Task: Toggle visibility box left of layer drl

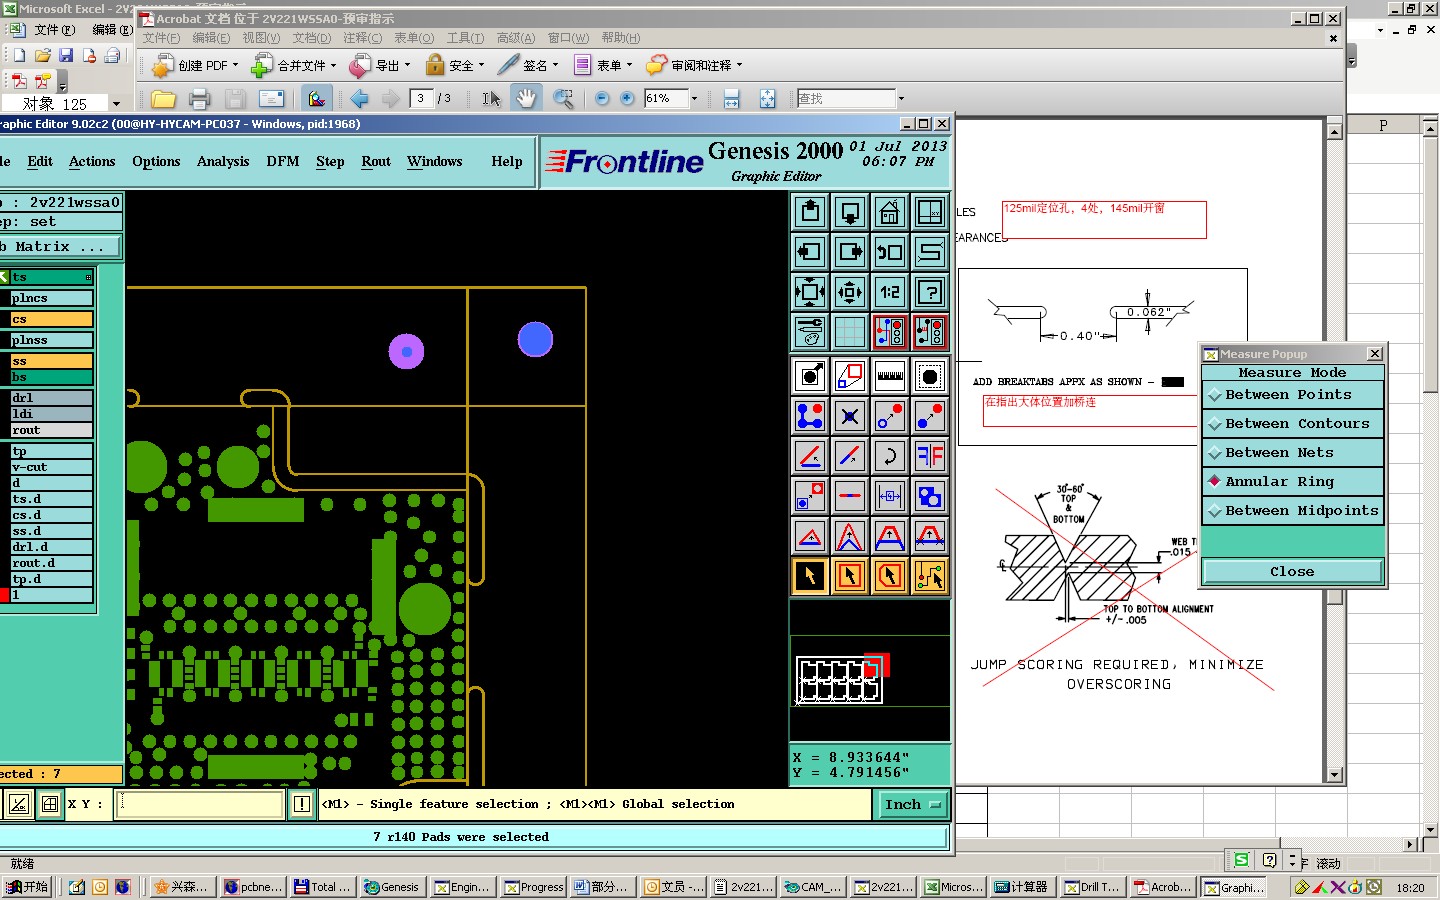Action: (x=5, y=398)
